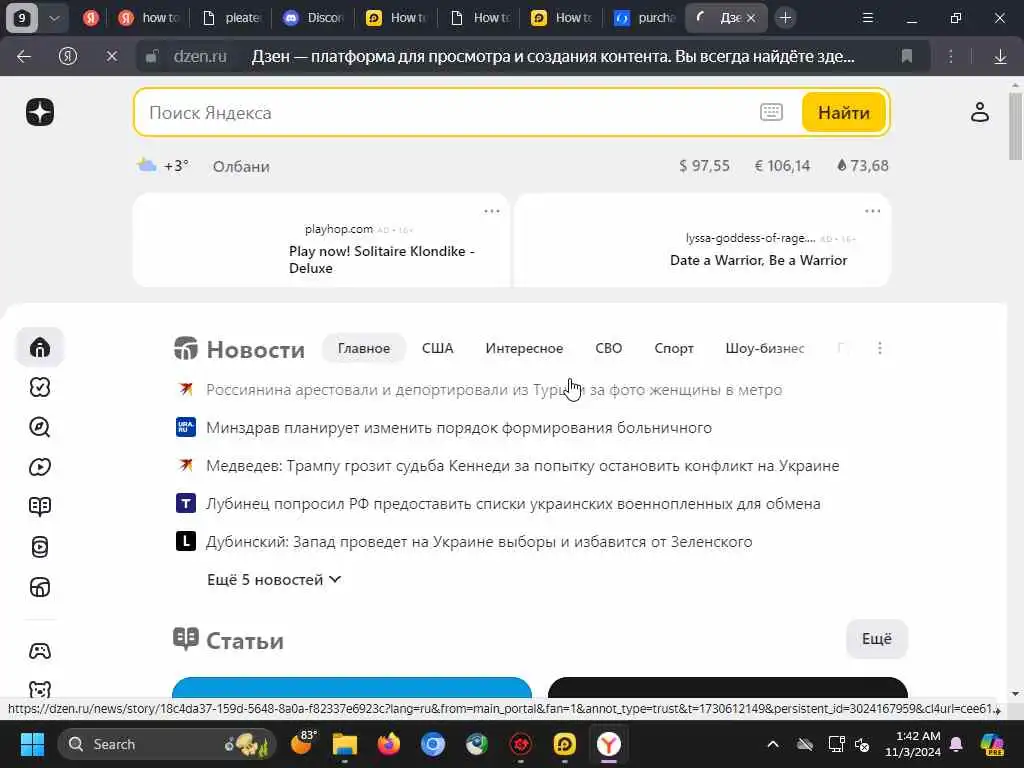Bookmark this page
The image size is (1024, 768).
906,57
